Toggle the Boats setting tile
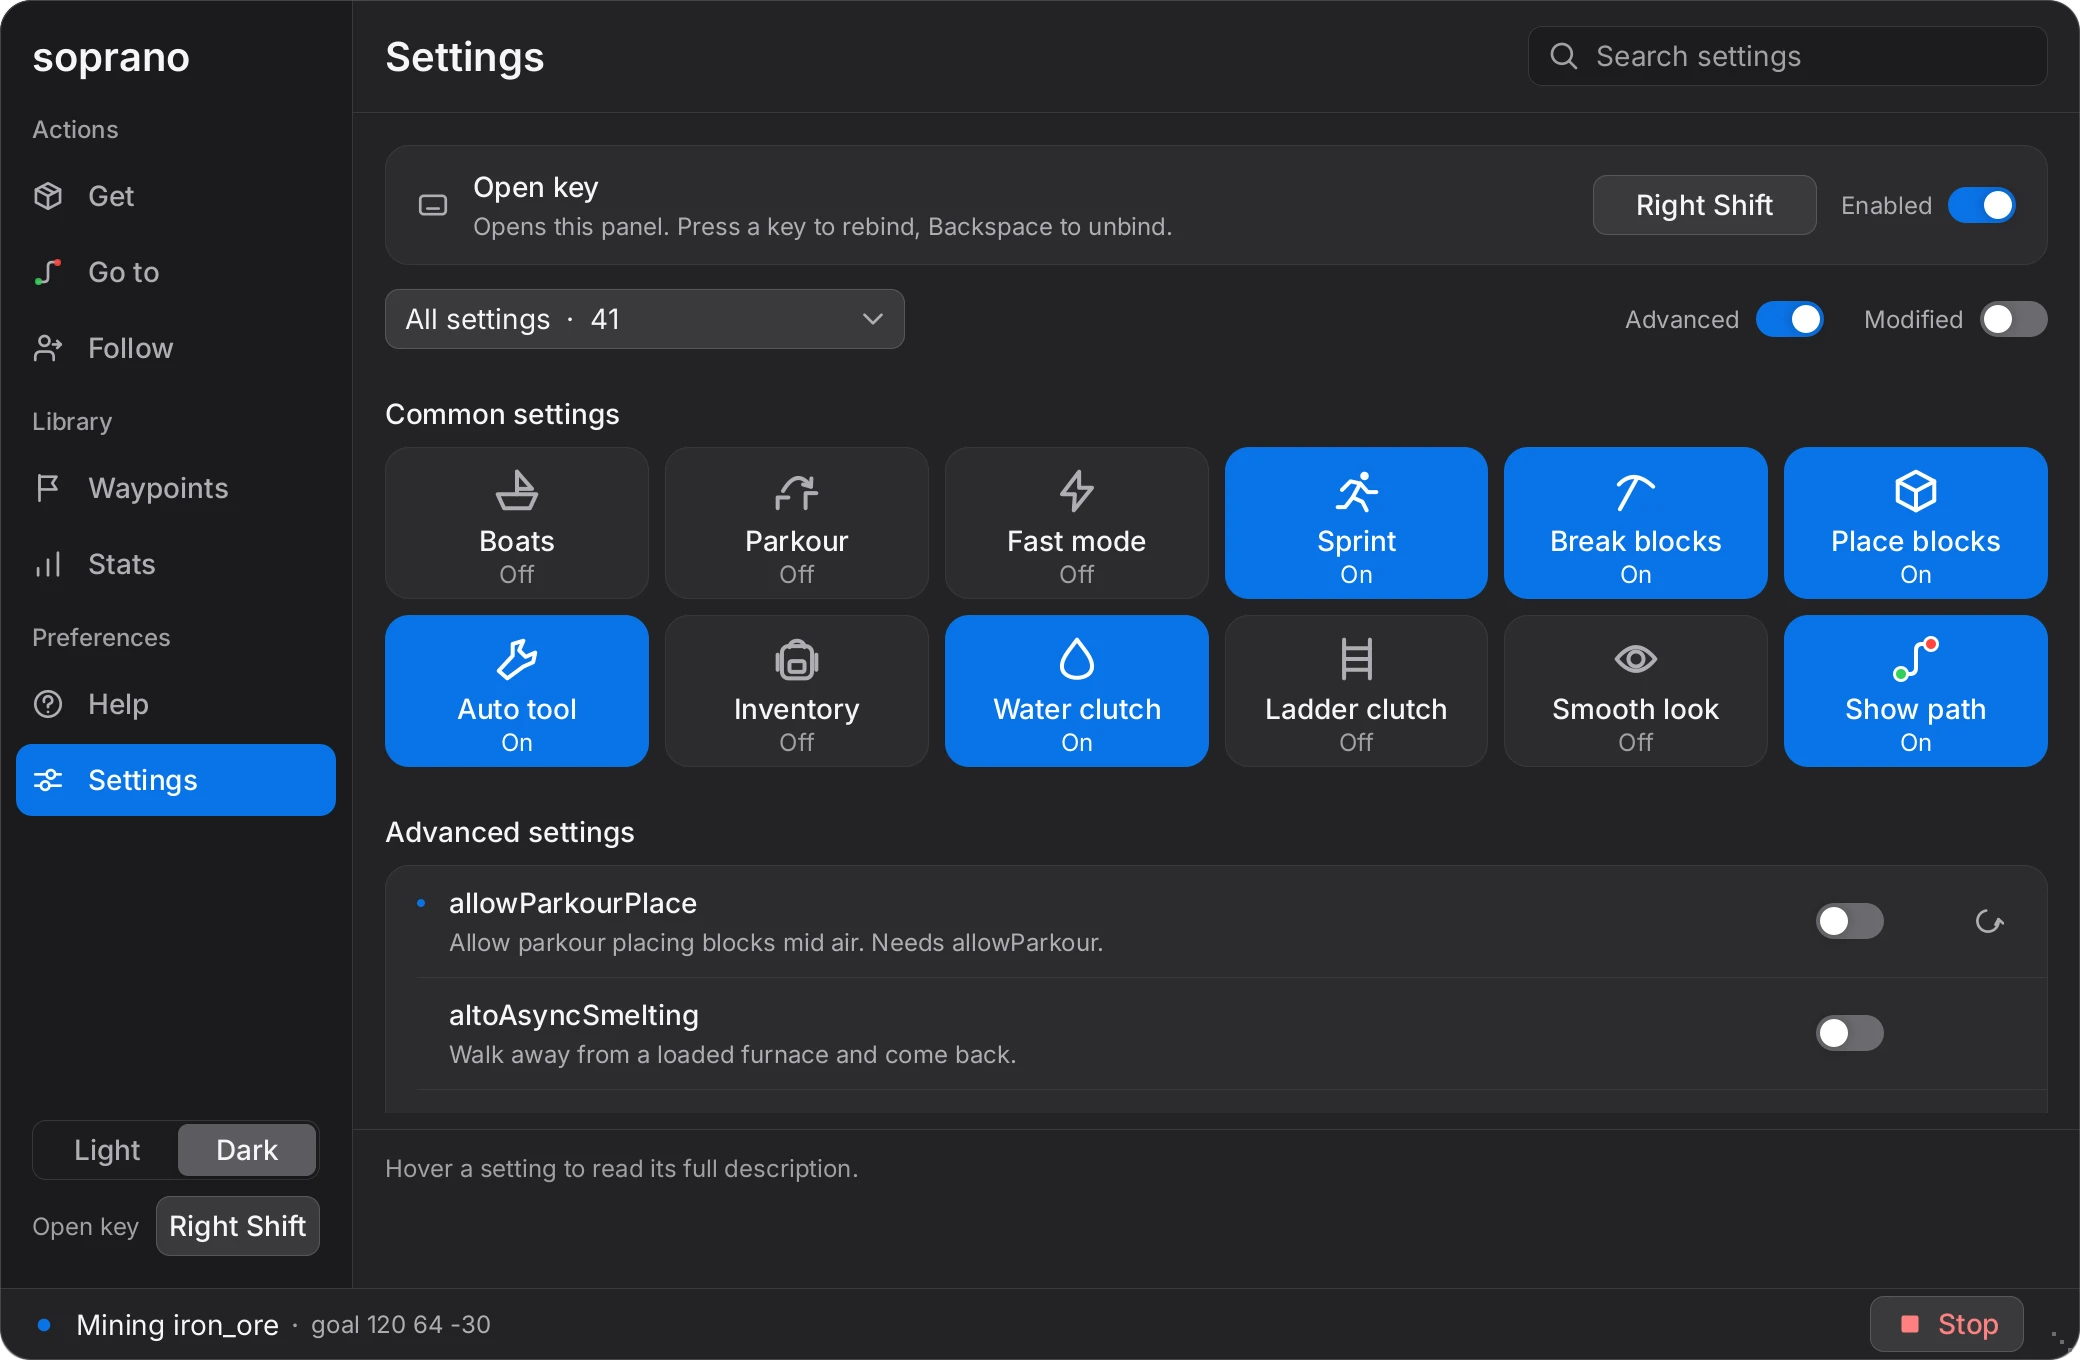This screenshot has width=2080, height=1360. (x=516, y=523)
